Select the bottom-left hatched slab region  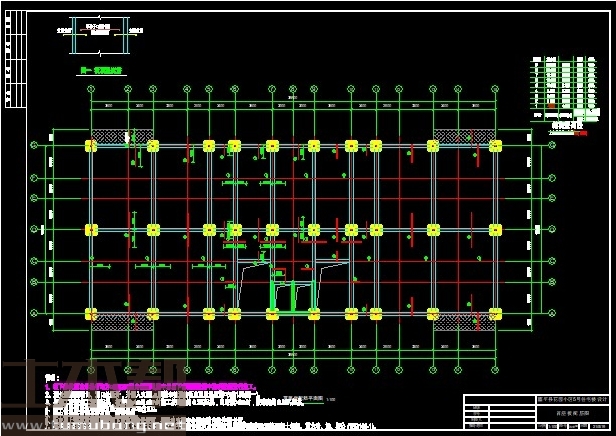click(120, 321)
